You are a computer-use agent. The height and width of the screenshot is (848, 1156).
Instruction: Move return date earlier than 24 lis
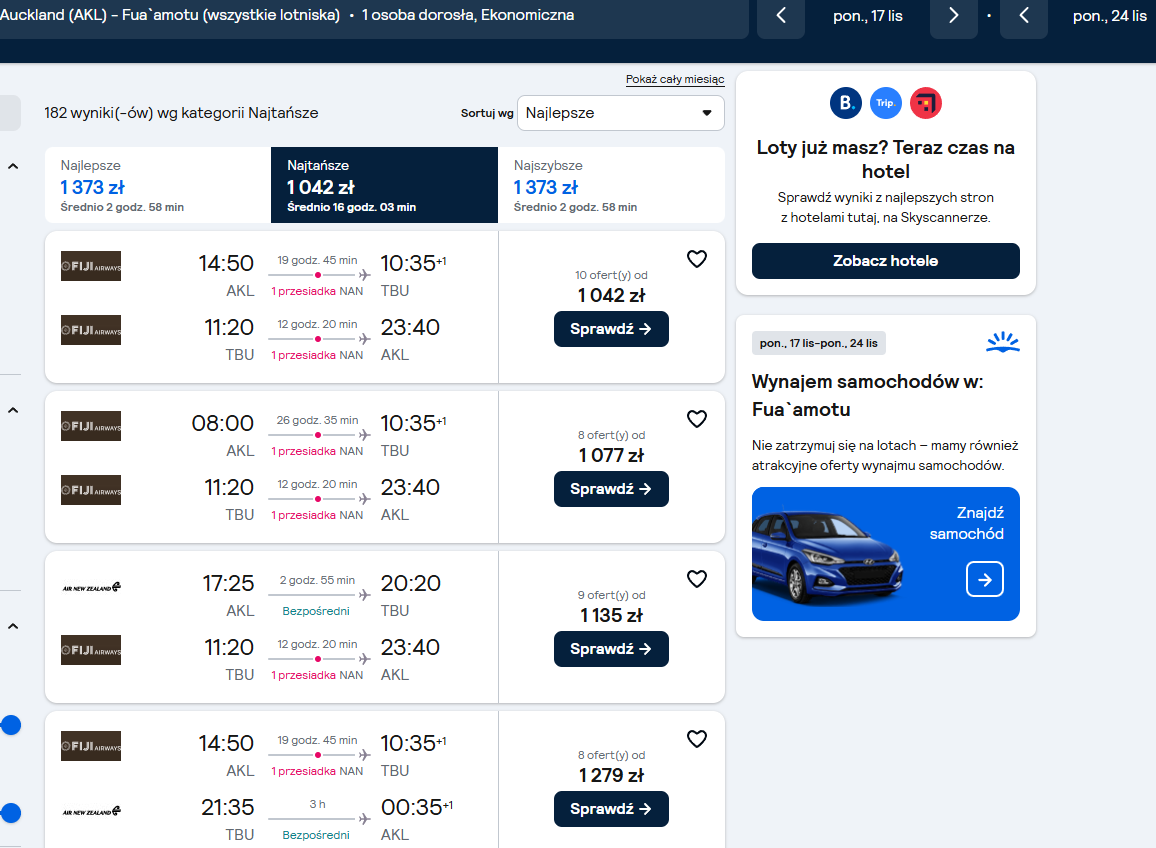pyautogui.click(x=1023, y=15)
